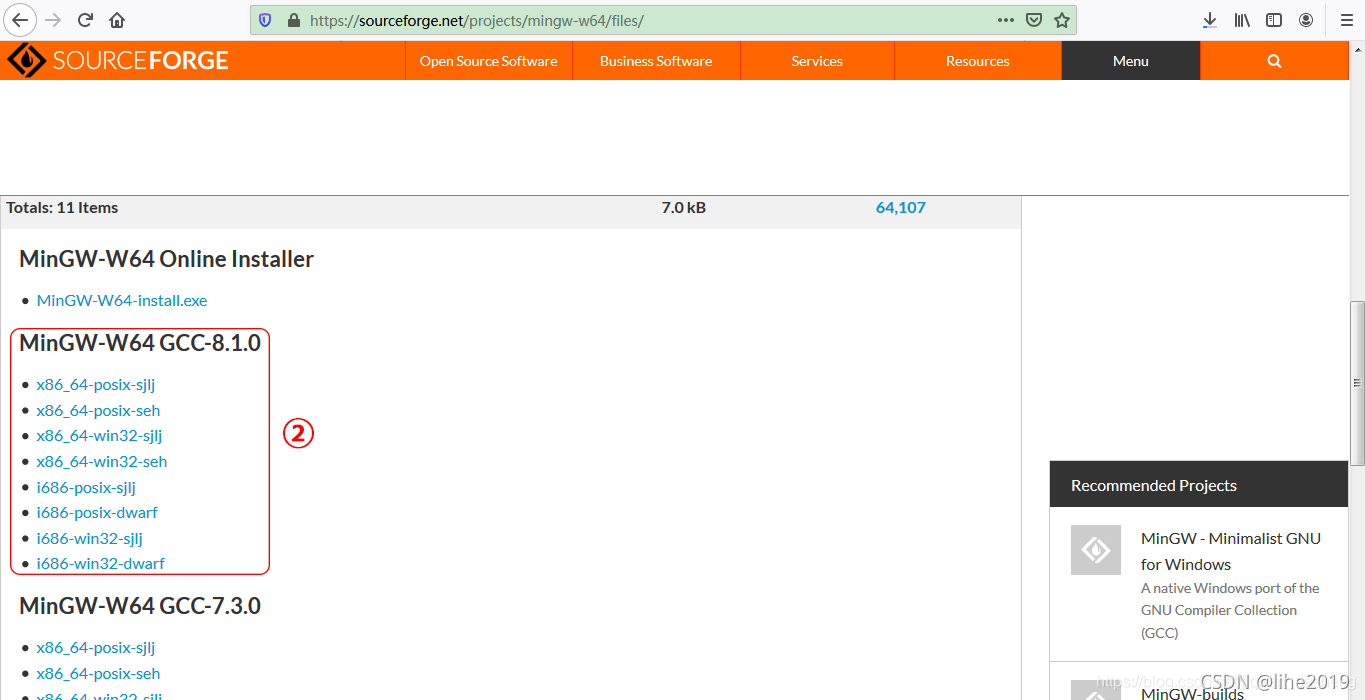
Task: Show site security padlock info
Action: [x=293, y=20]
